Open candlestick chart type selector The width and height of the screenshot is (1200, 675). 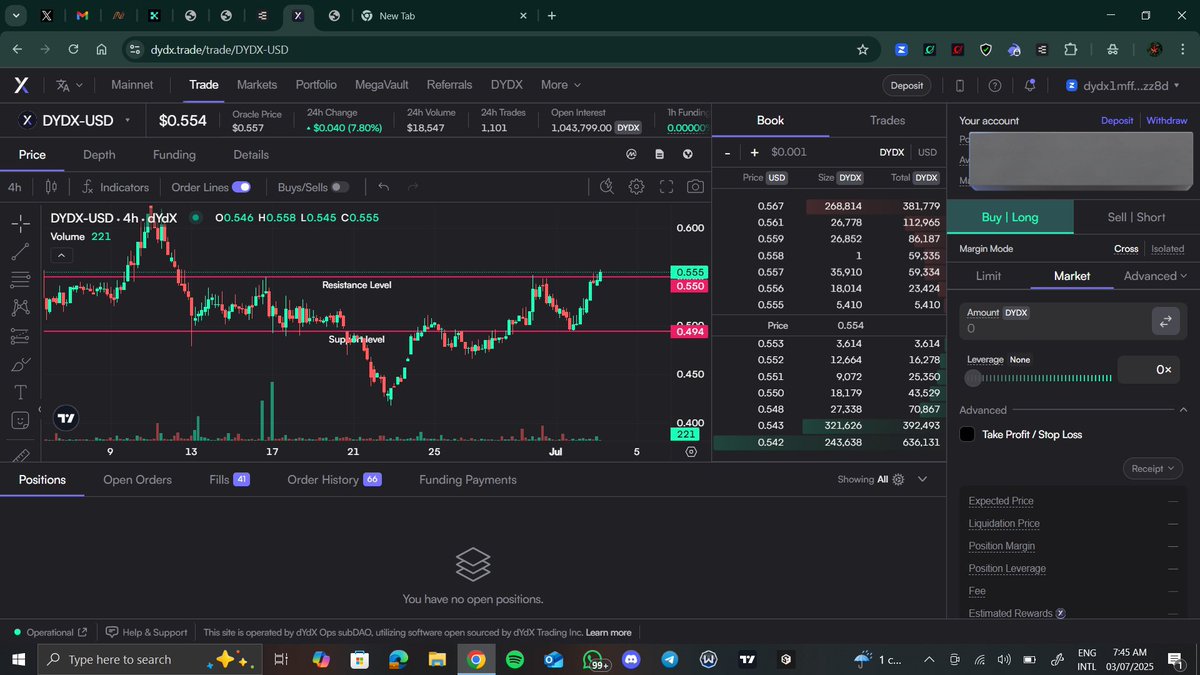pos(51,187)
